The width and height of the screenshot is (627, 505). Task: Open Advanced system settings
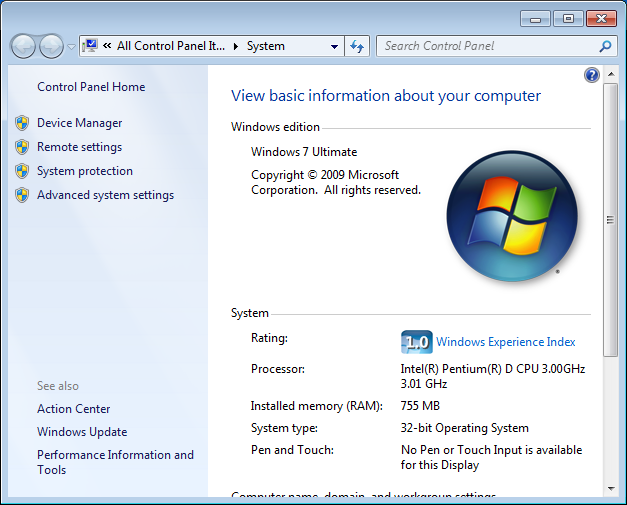click(x=105, y=195)
